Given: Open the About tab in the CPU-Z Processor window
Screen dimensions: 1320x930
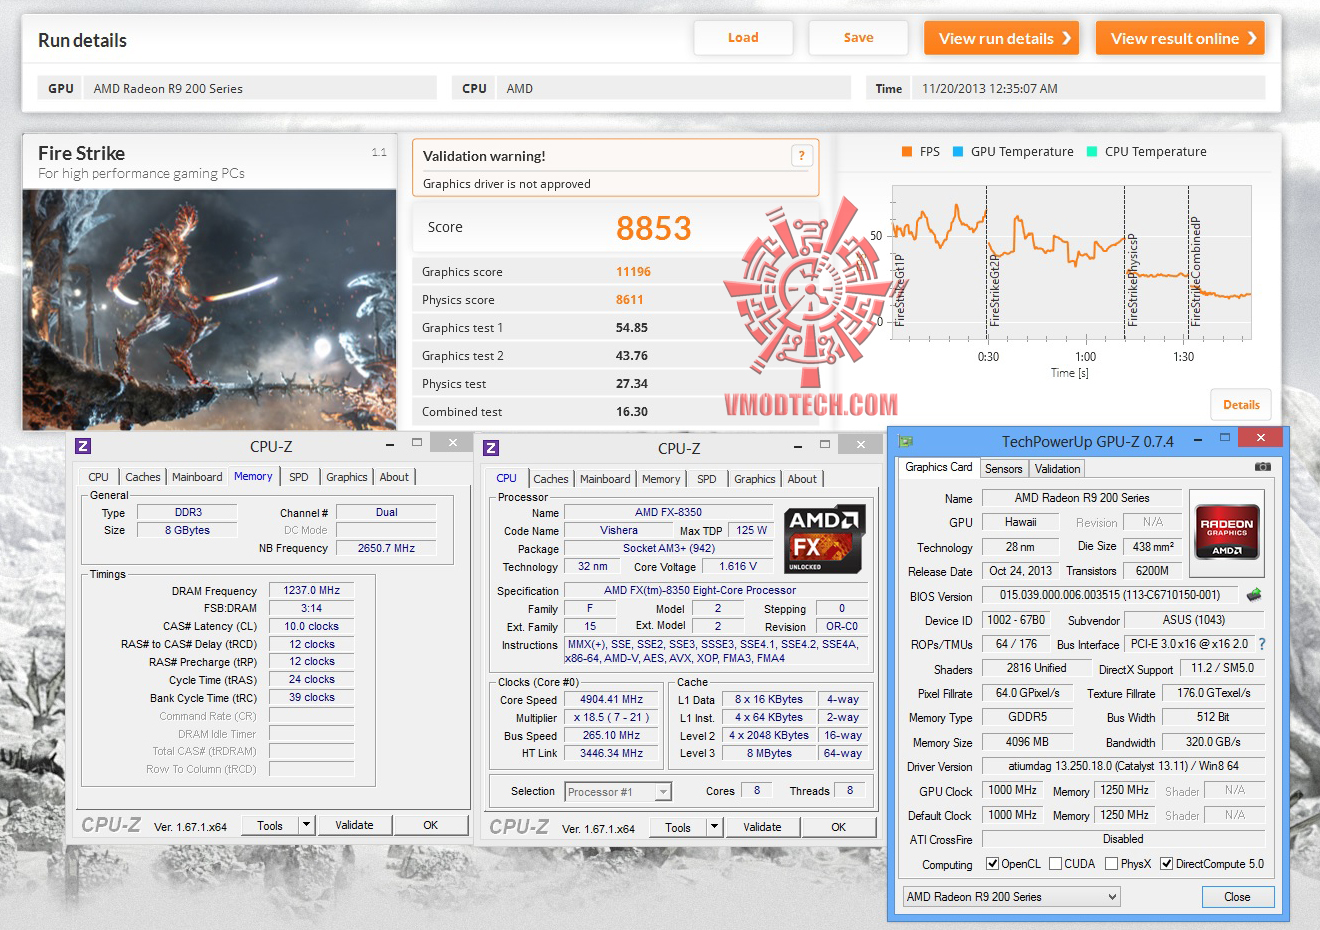Looking at the screenshot, I should (802, 479).
